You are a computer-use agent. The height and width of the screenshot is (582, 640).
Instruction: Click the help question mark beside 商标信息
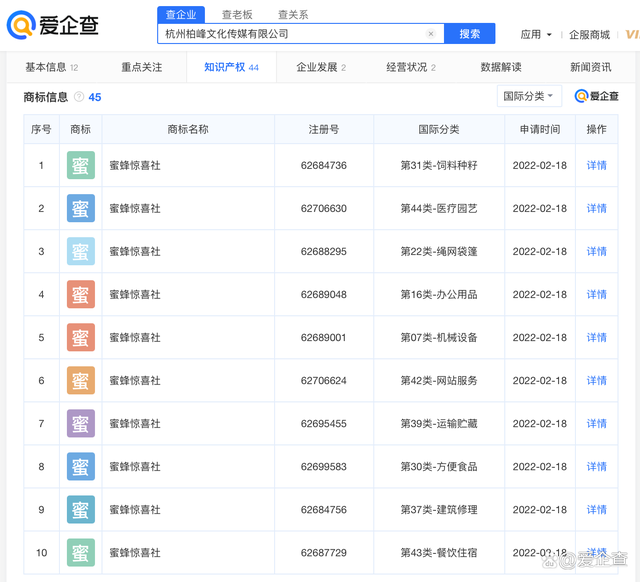[79, 97]
